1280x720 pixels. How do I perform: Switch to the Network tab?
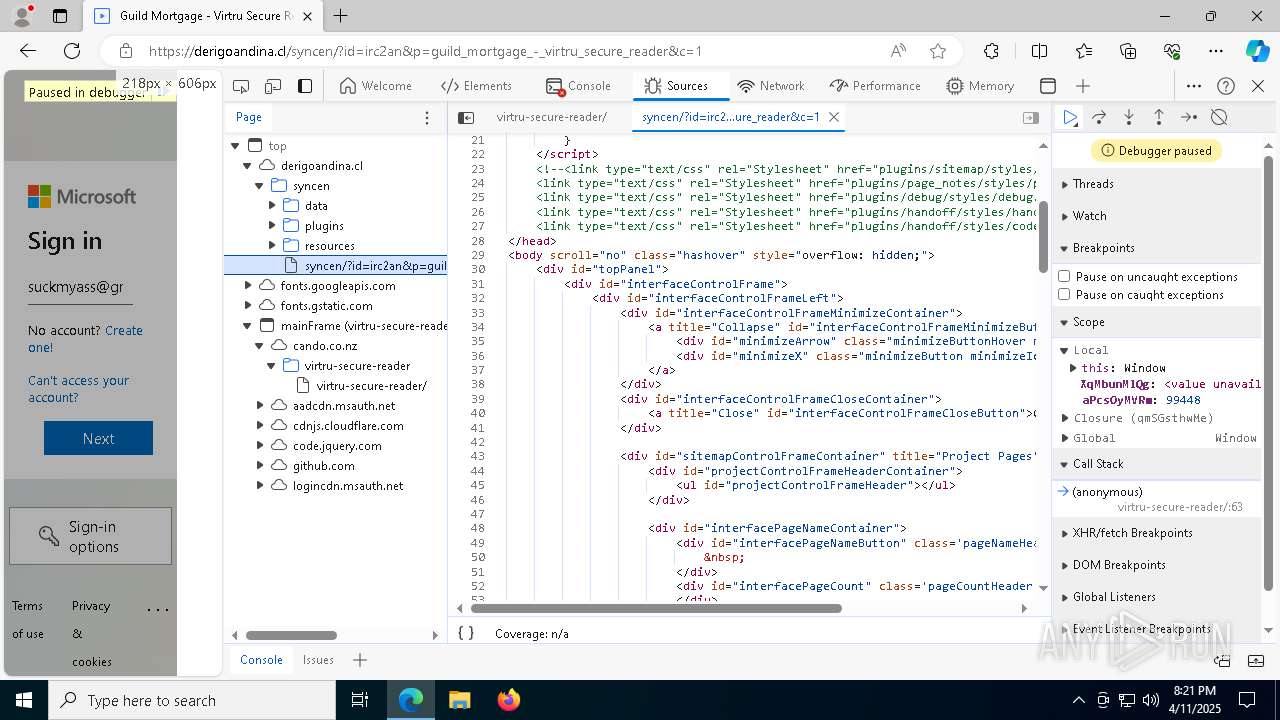770,86
